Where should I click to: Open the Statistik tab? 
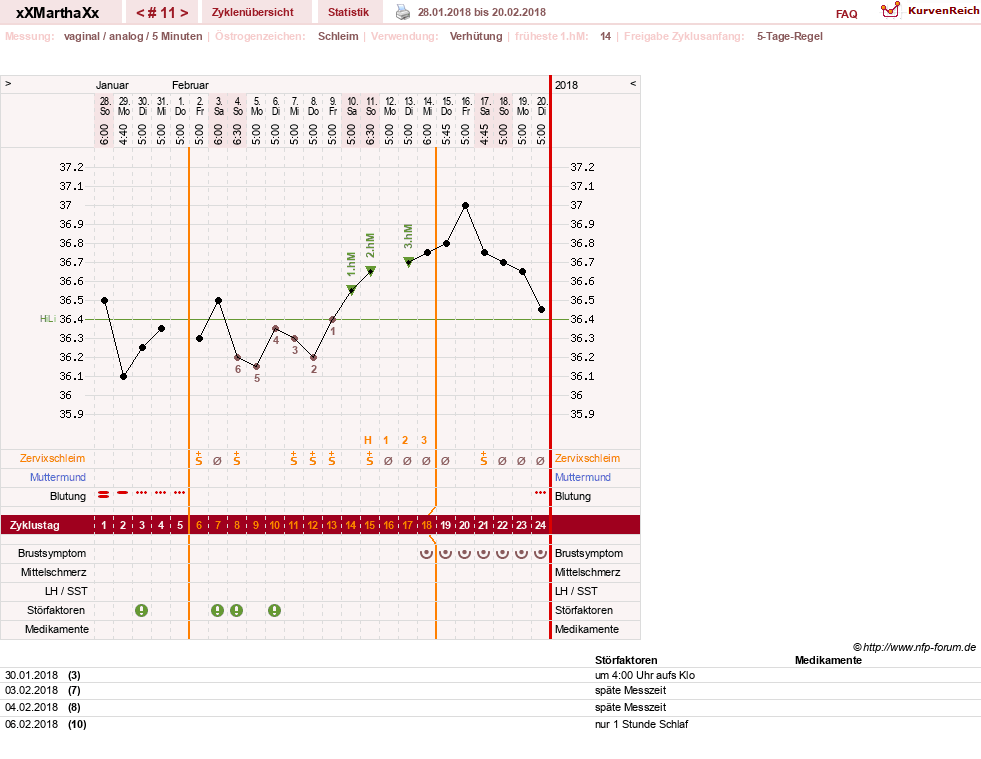(x=348, y=12)
